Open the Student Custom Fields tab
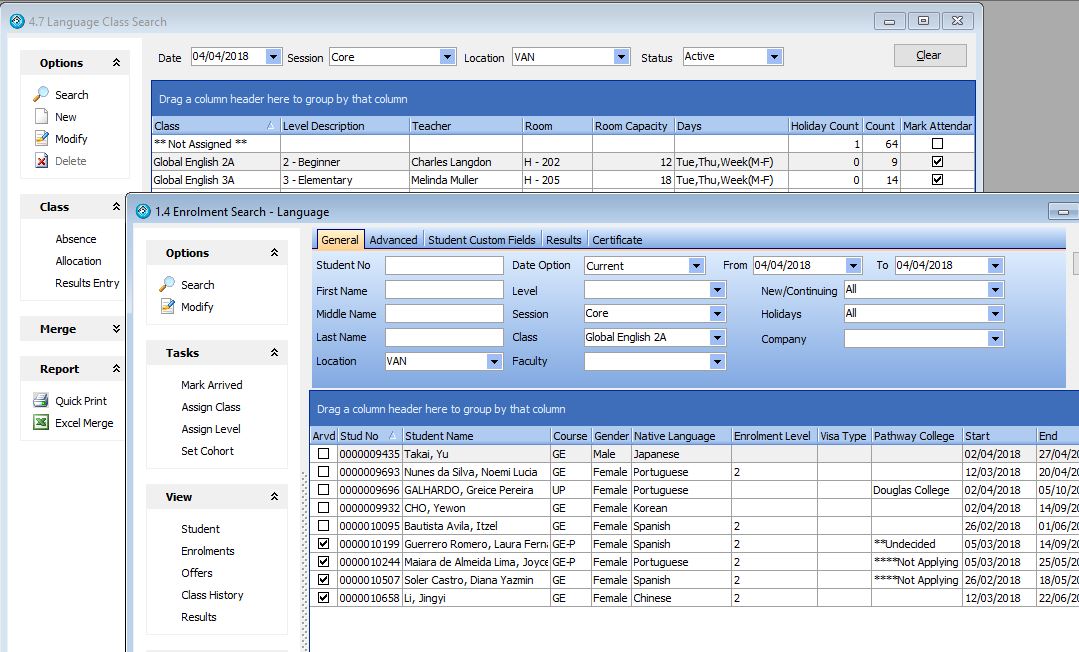Image resolution: width=1079 pixels, height=652 pixels. pyautogui.click(x=481, y=240)
